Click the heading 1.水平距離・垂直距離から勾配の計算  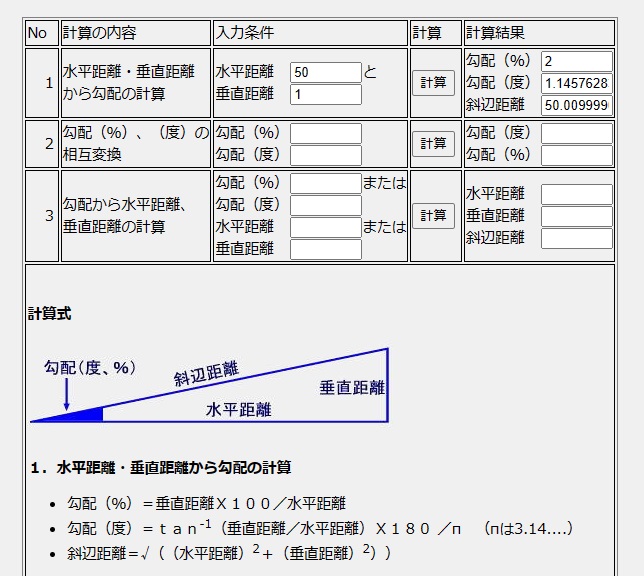161,468
